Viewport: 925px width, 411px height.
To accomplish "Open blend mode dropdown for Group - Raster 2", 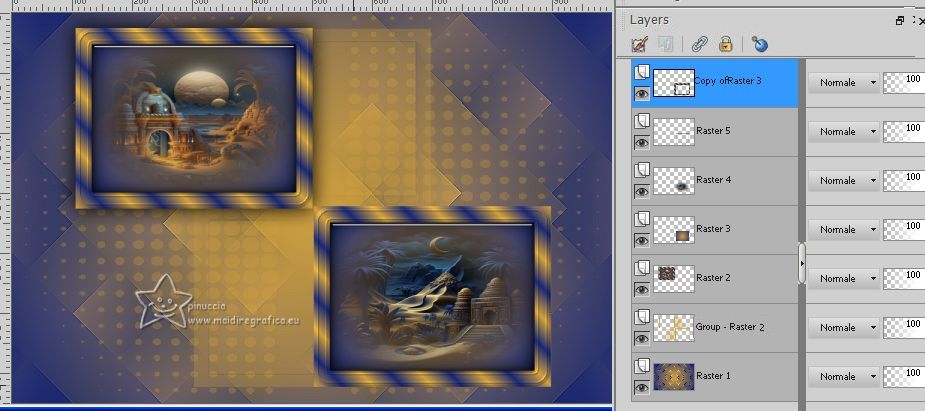I will click(843, 327).
